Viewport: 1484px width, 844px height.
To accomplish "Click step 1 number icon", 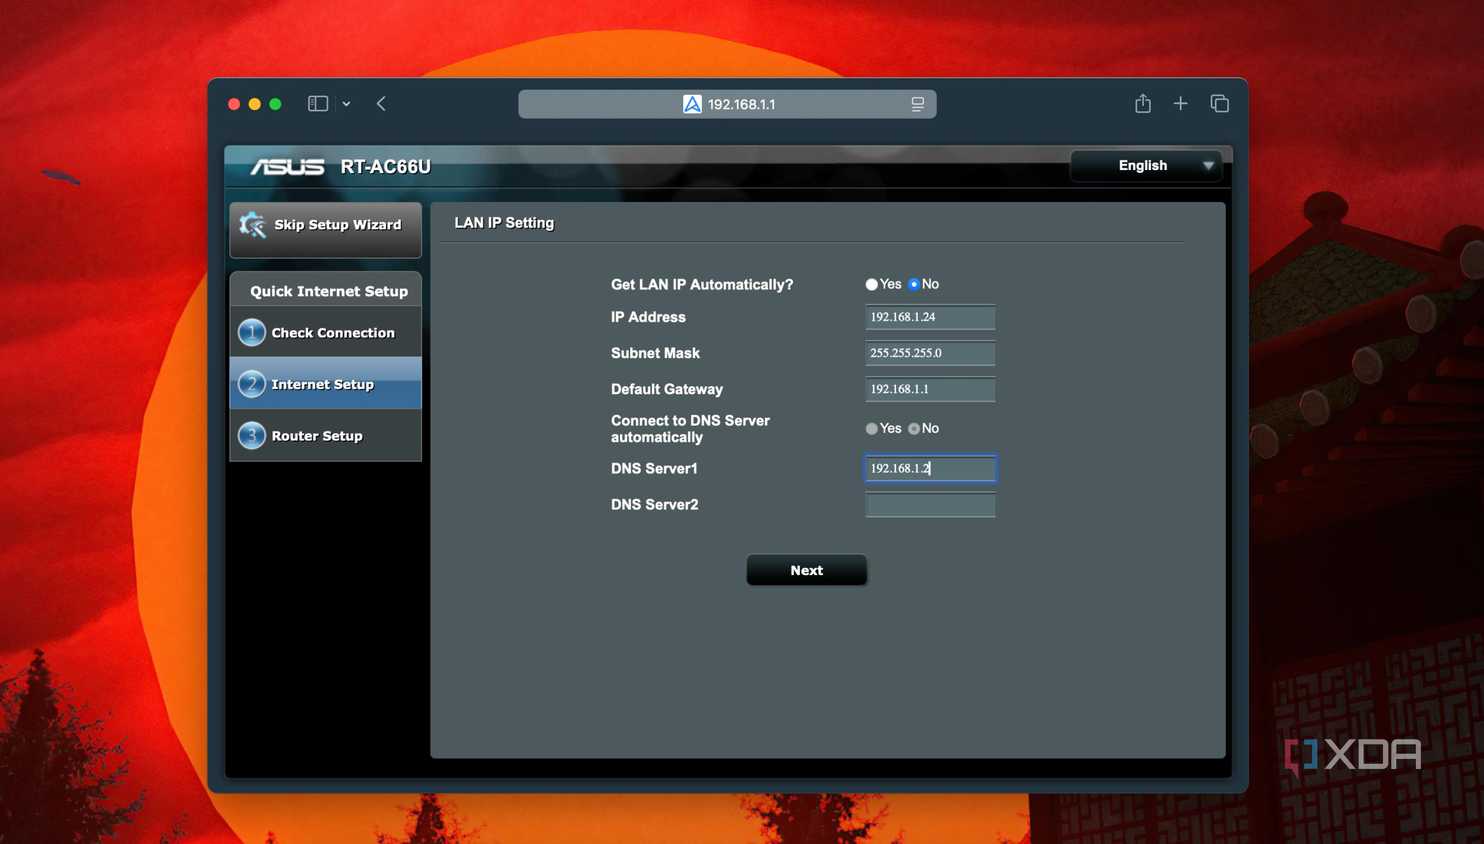I will (x=252, y=332).
